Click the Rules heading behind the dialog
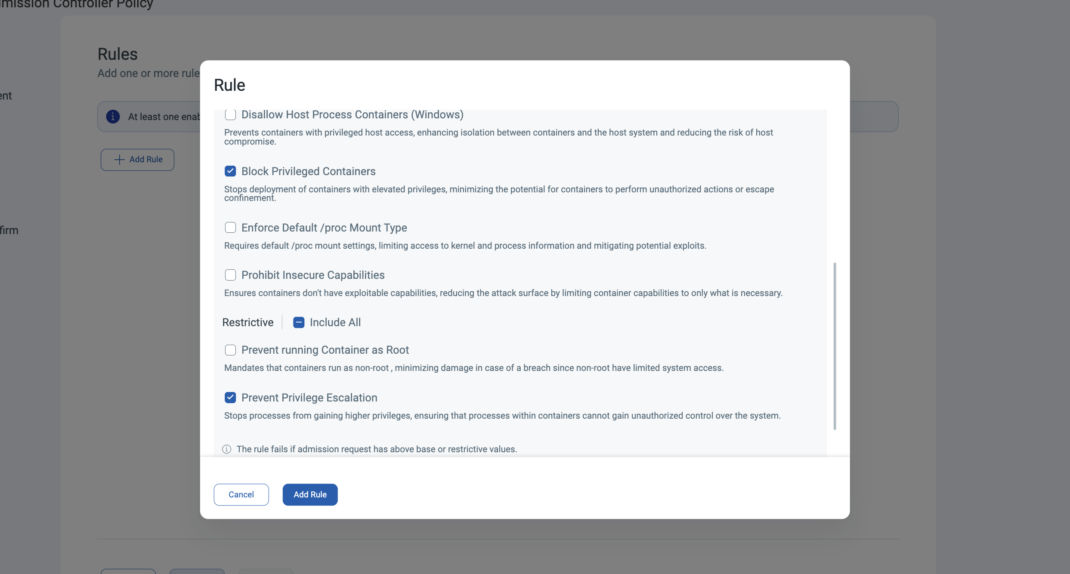The image size is (1070, 574). click(x=117, y=54)
